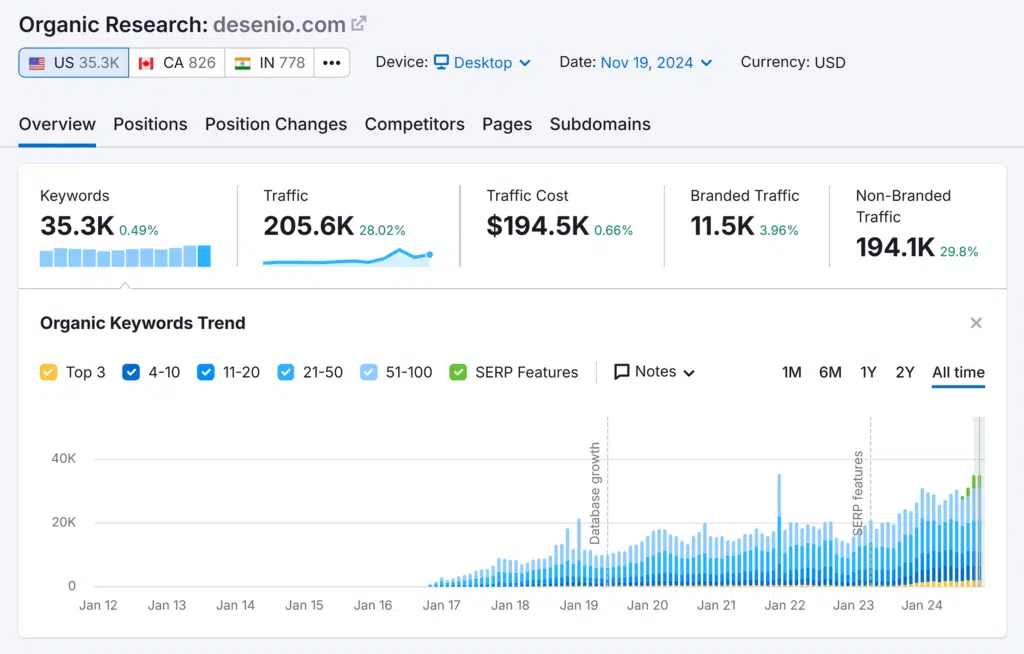Image resolution: width=1024 pixels, height=654 pixels.
Task: Toggle the 51-100 positions checkbox
Action: point(369,372)
